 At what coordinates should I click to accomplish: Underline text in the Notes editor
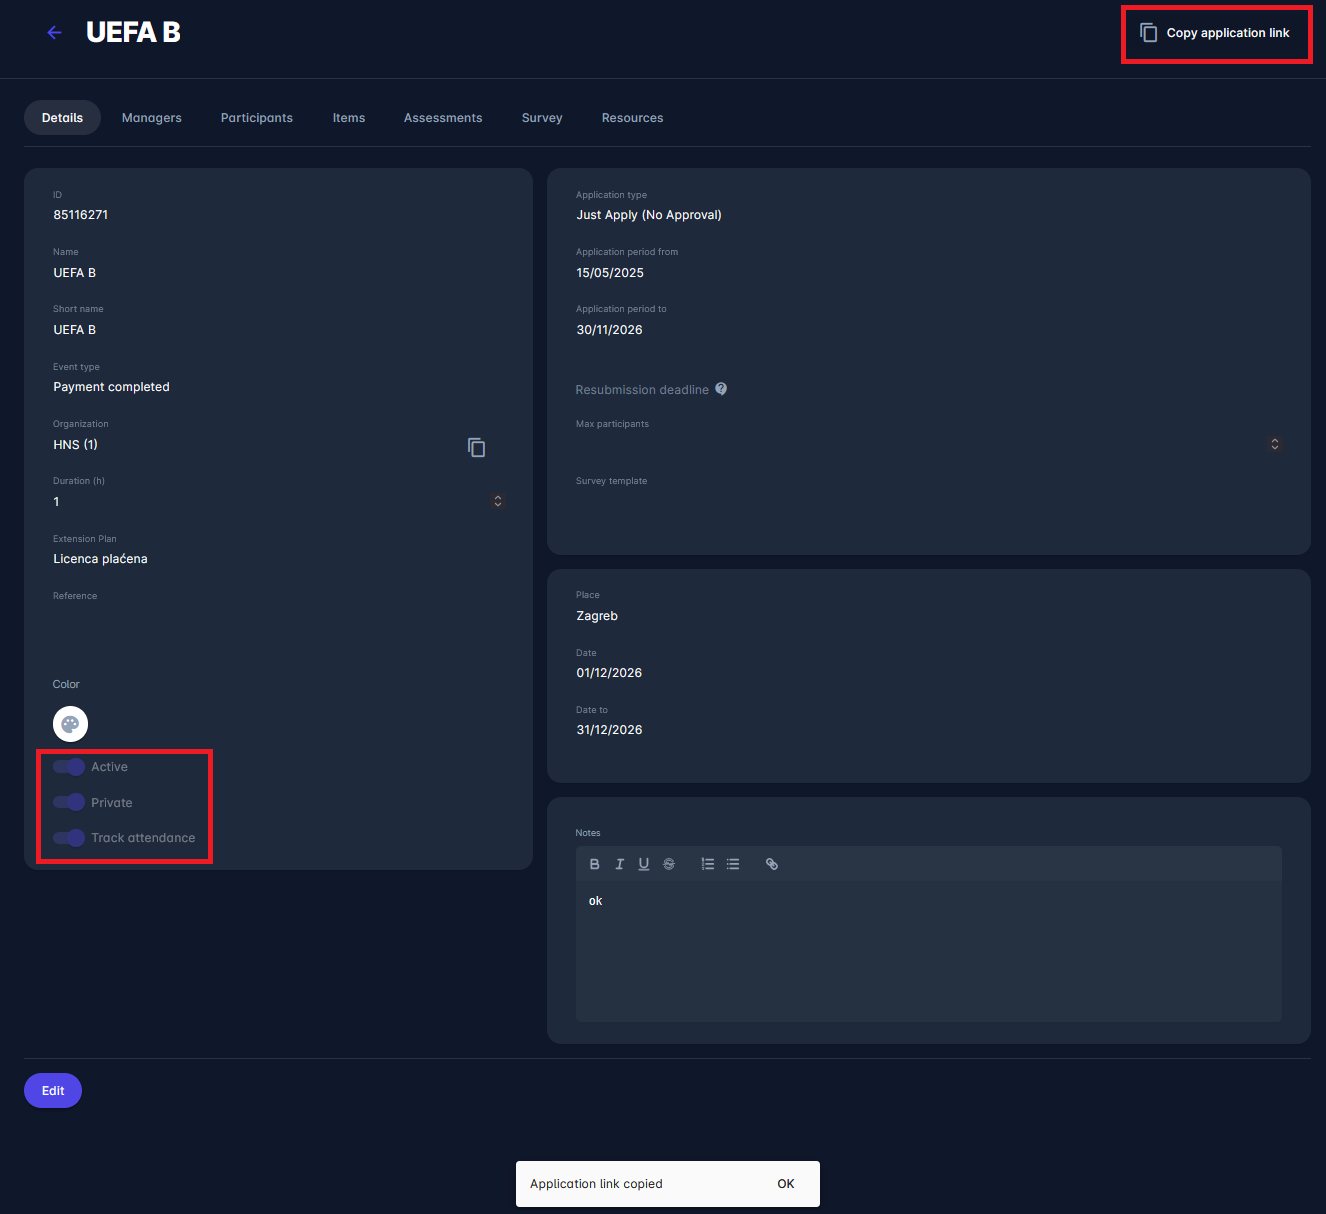point(644,864)
